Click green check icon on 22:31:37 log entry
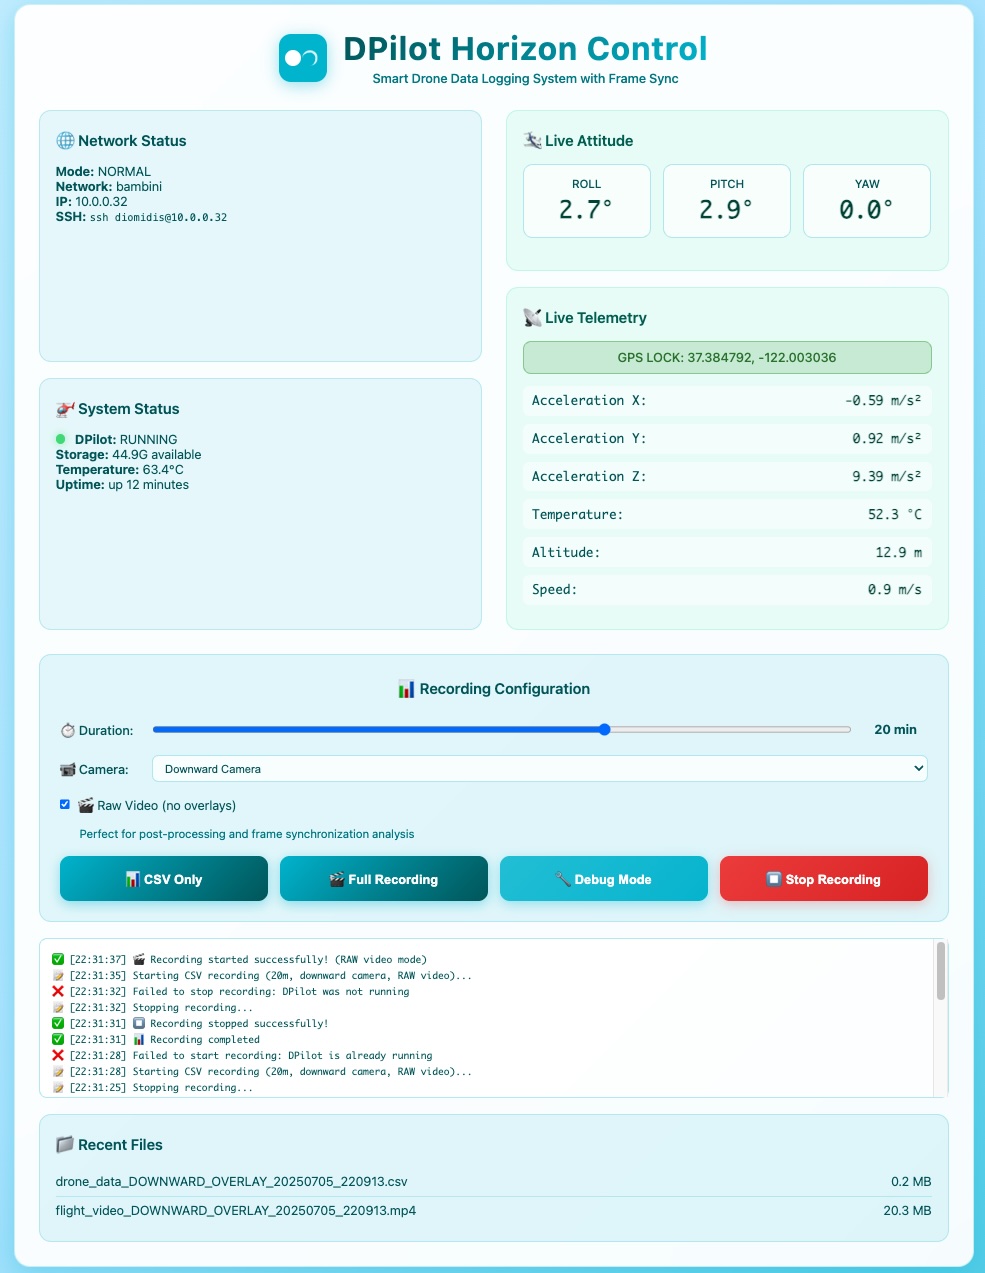 tap(58, 959)
